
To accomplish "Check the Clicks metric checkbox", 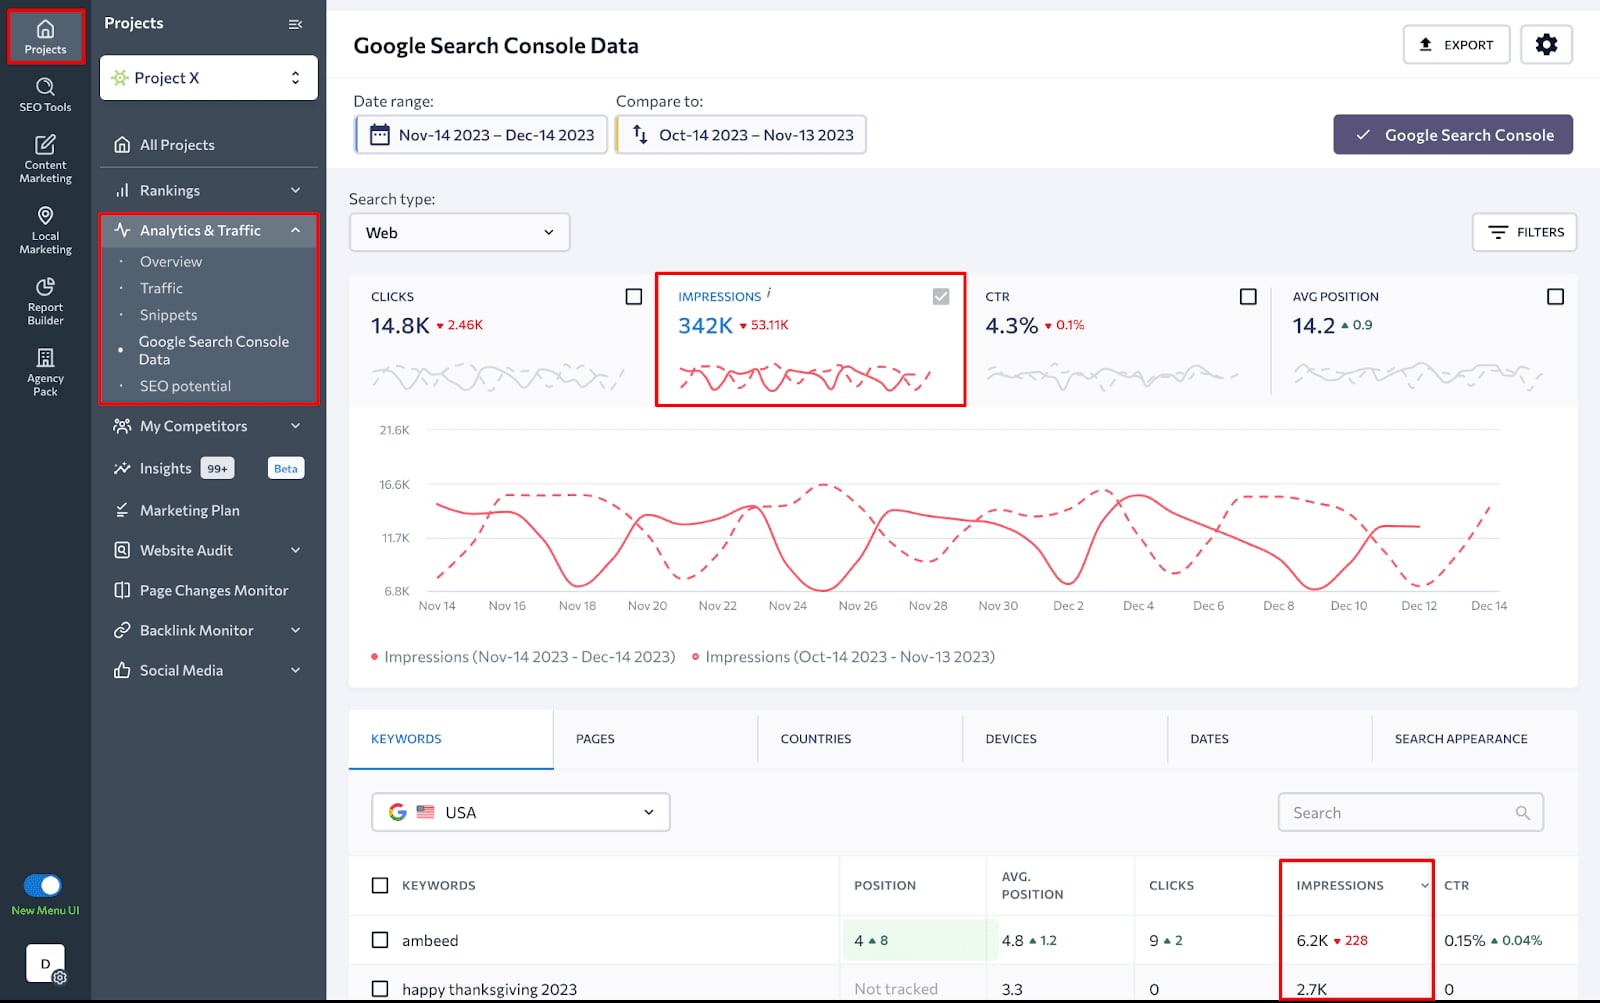I will (634, 296).
